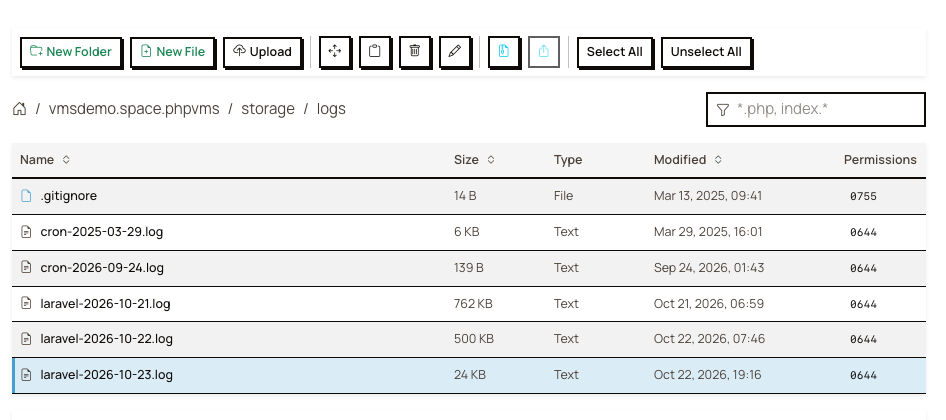Click the laravel-2026-10-23.log file icon
Viewport: 946px width, 420px height.
pos(26,375)
